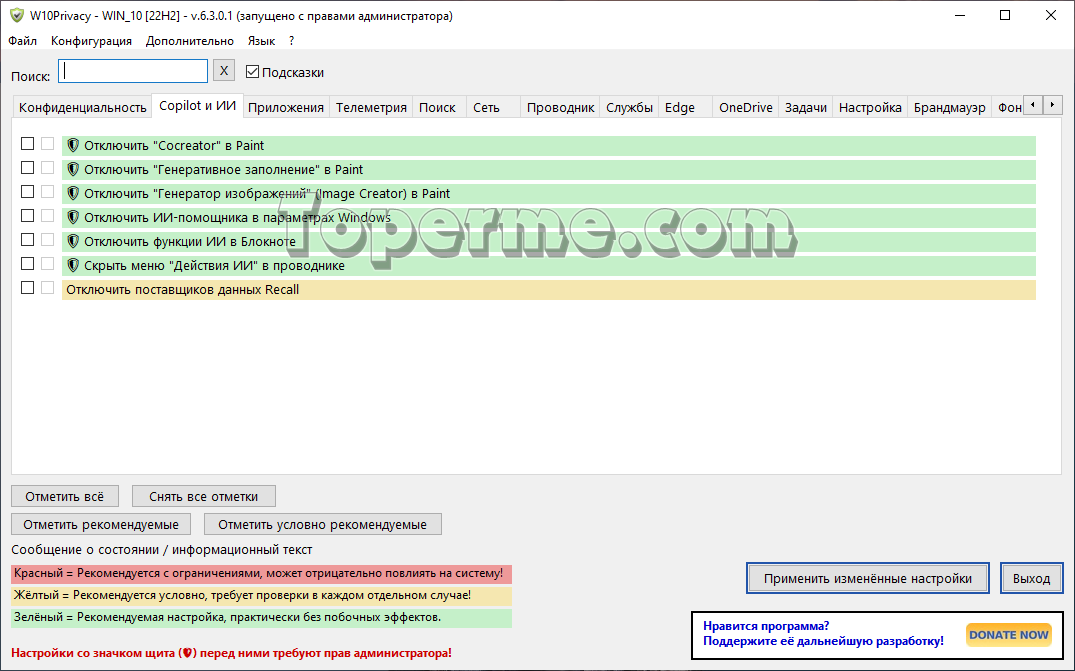Click shield icon beside "Генеративное заполнение" в Paint
Screen dimensions: 1075x671
pyautogui.click(x=73, y=169)
